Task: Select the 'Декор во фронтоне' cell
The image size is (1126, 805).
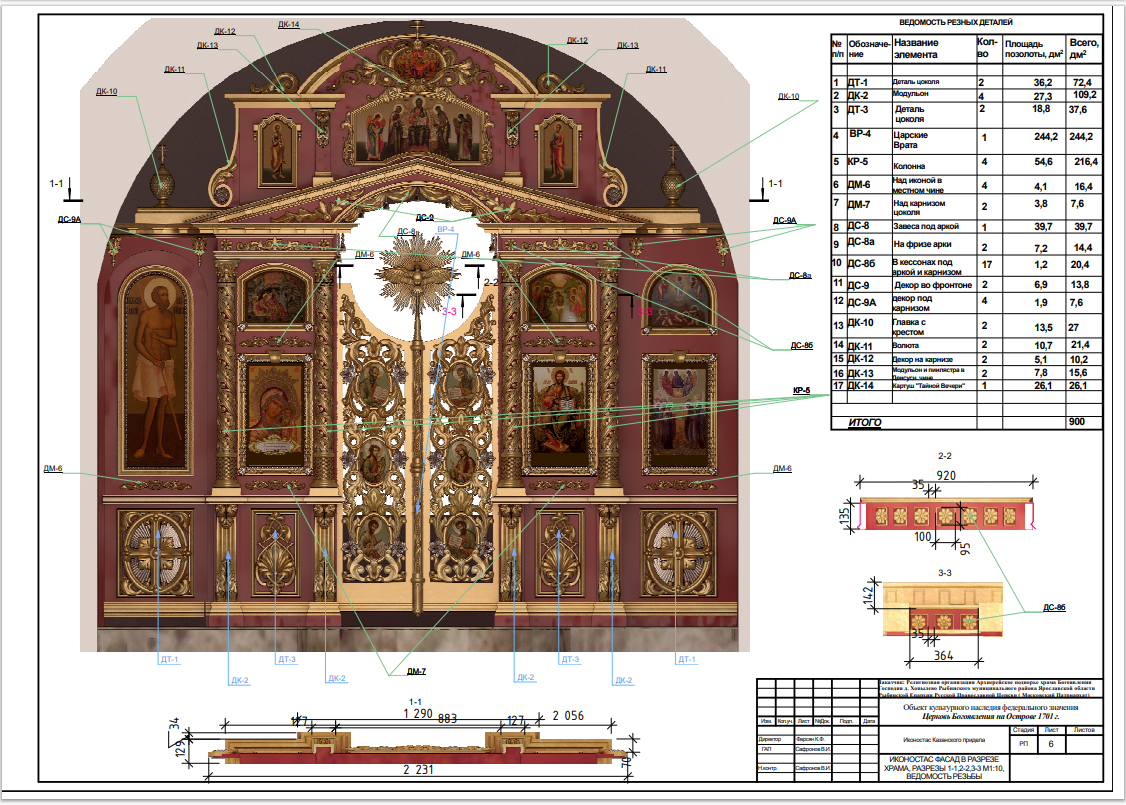Action: tap(932, 285)
